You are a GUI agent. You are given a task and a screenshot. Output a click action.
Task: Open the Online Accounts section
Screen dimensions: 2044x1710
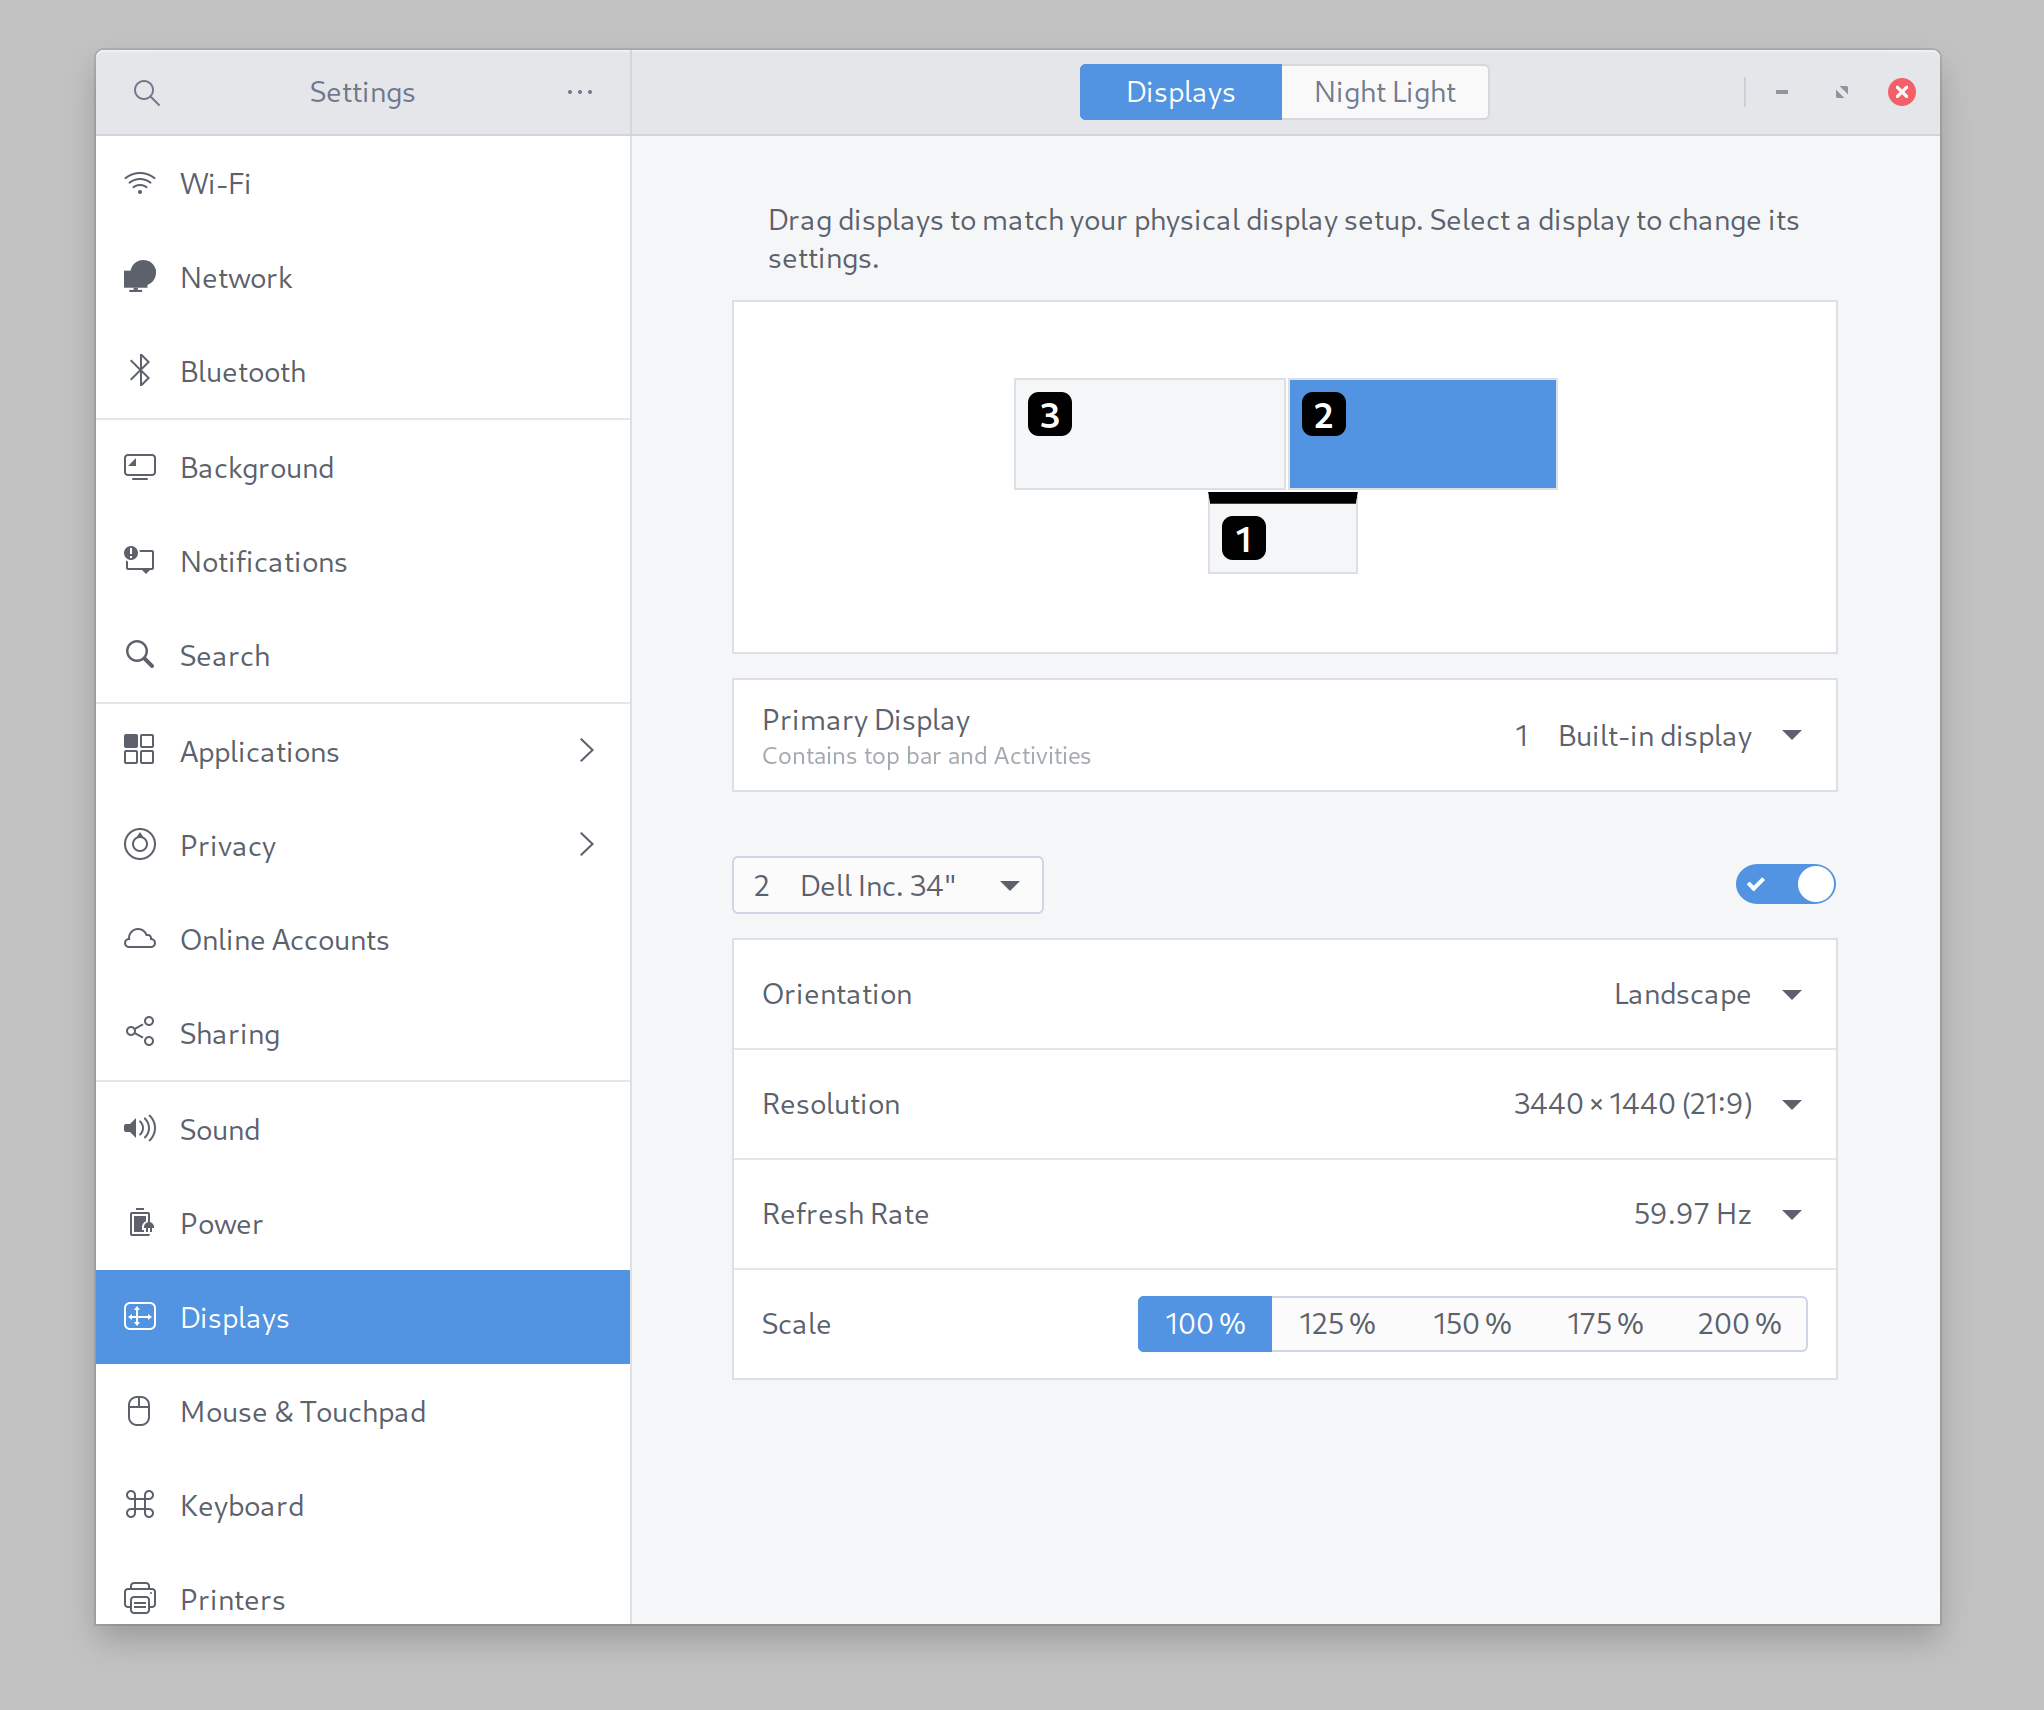[x=284, y=940]
